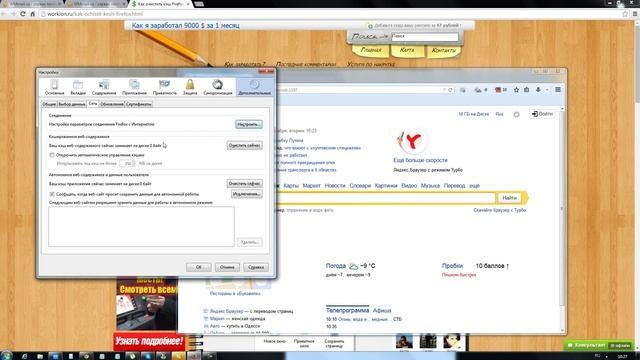Click the Найти search button
640x360 pixels.
pyautogui.click(x=509, y=198)
